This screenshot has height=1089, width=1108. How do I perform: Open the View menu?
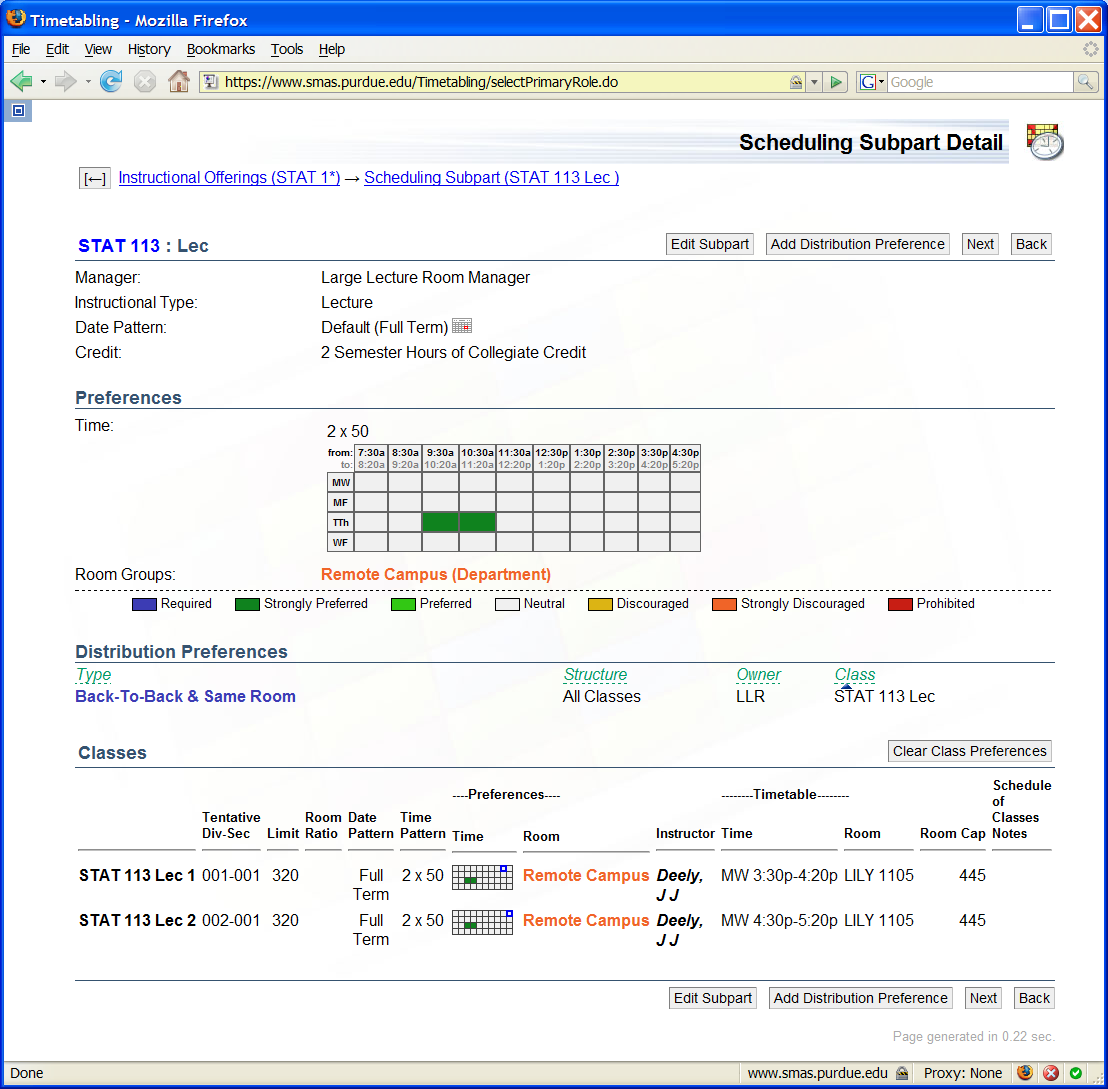(x=98, y=49)
